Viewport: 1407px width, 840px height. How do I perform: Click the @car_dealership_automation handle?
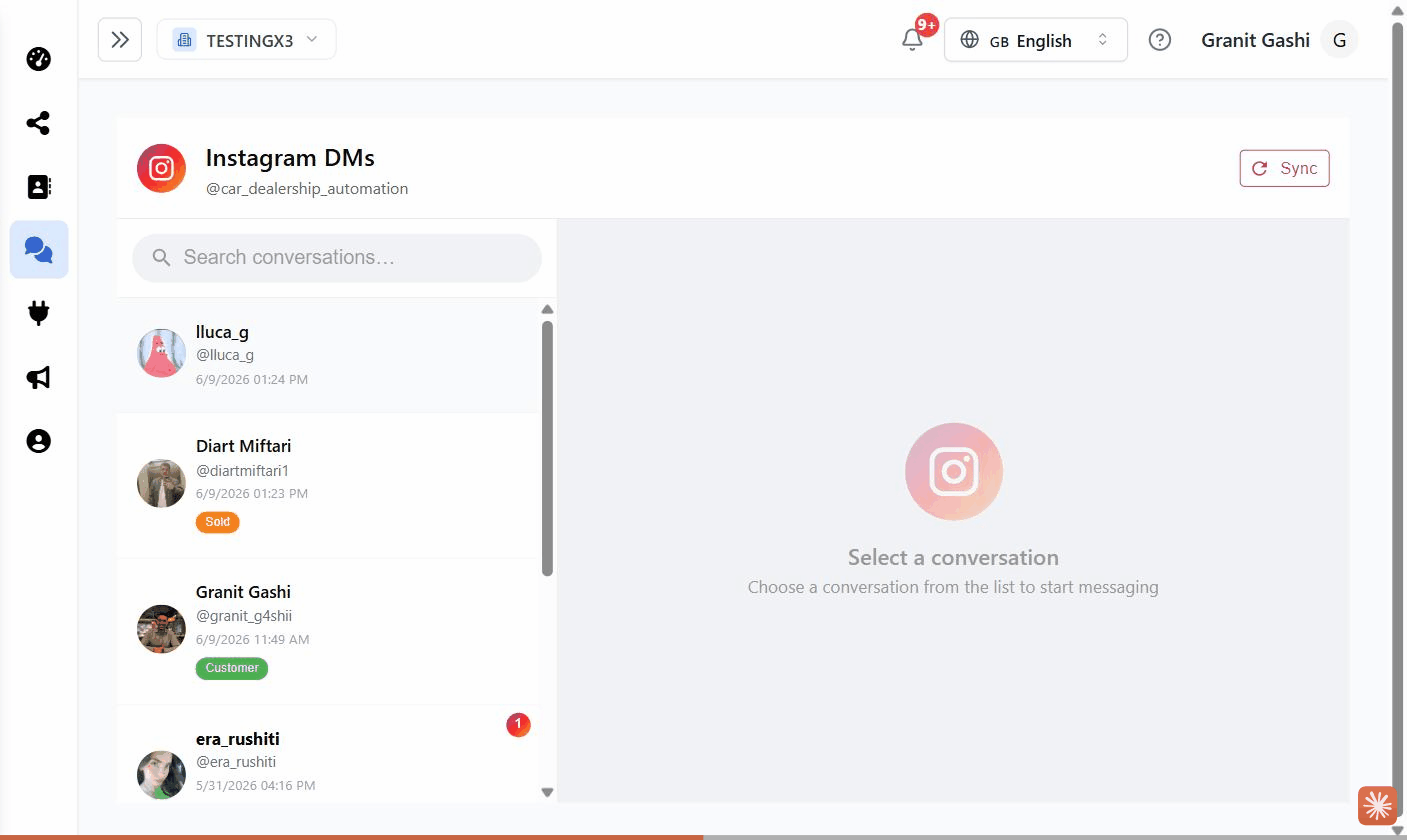pos(307,189)
